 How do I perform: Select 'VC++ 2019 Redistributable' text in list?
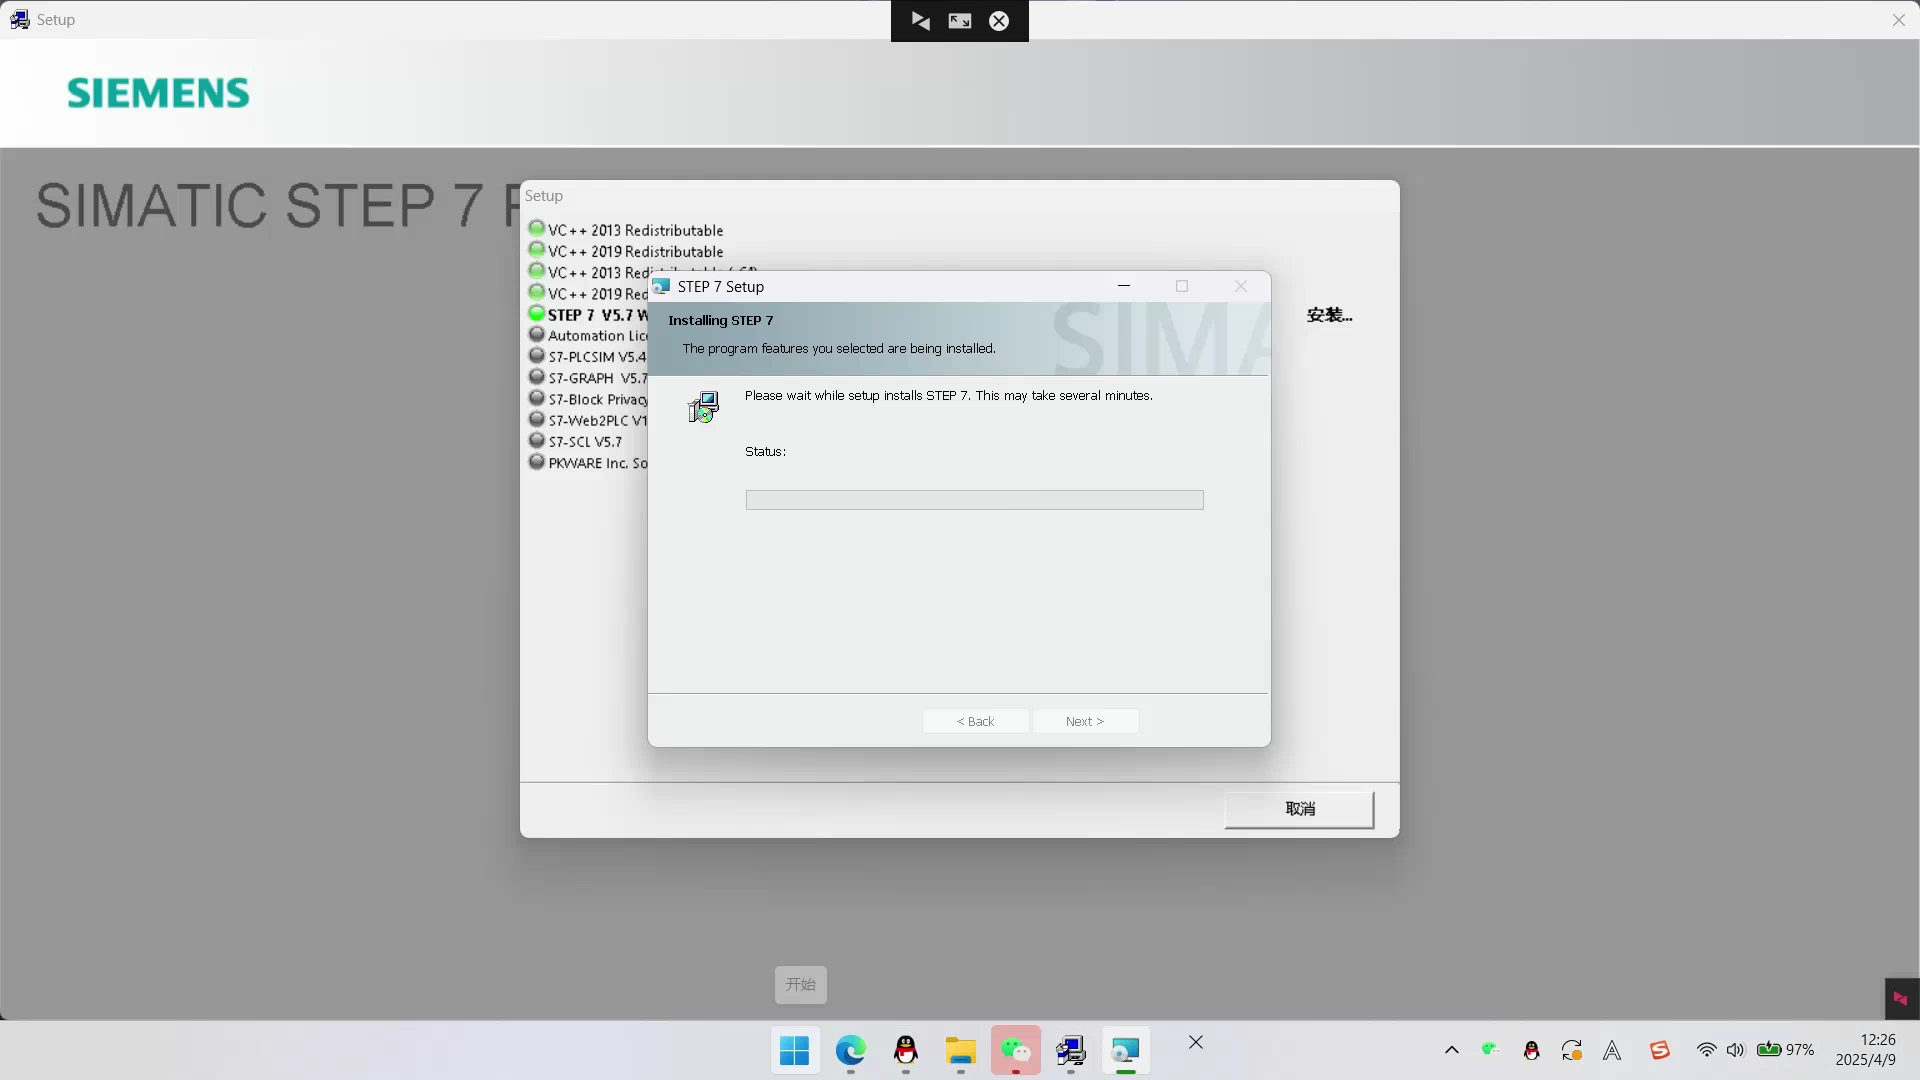(x=635, y=252)
